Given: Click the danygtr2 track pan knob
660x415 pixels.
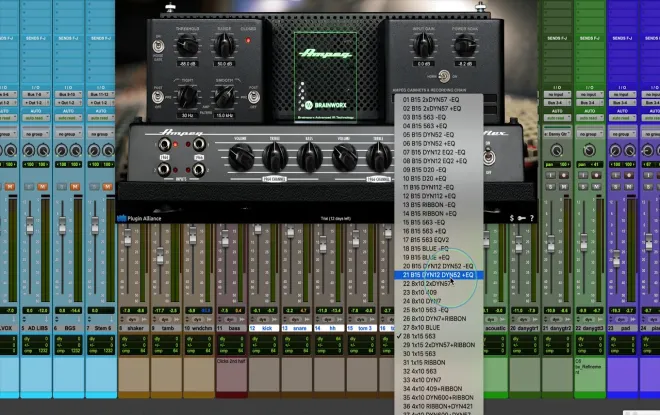Looking at the screenshot, I should [x=556, y=150].
